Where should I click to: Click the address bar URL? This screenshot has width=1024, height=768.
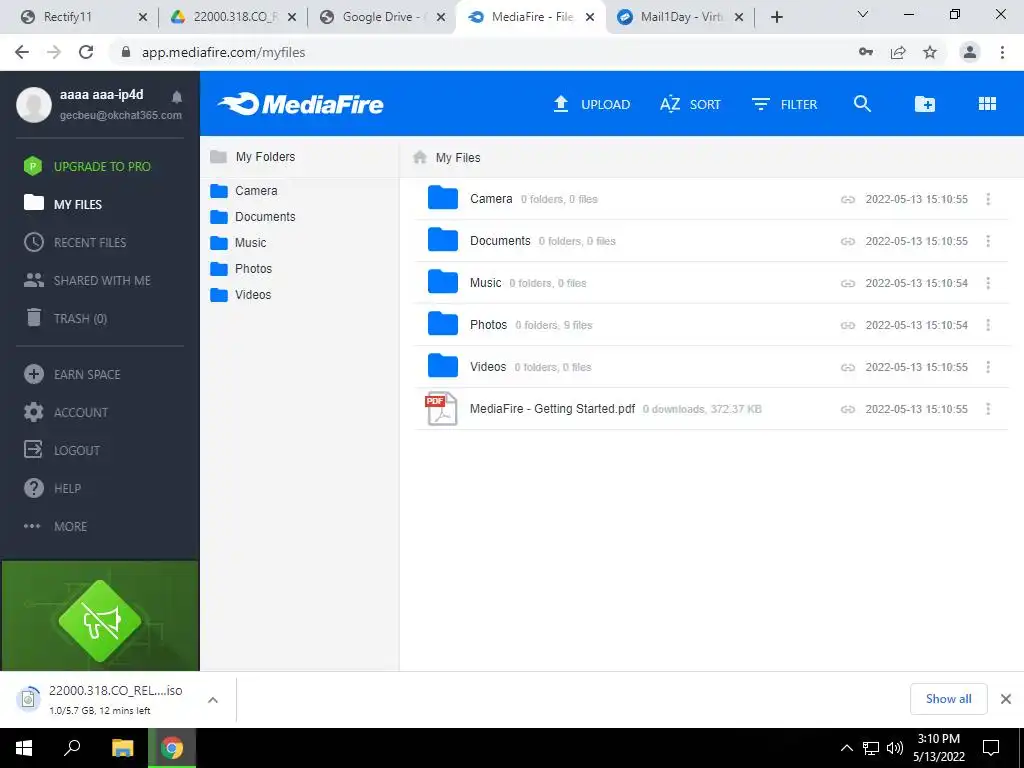coord(223,52)
